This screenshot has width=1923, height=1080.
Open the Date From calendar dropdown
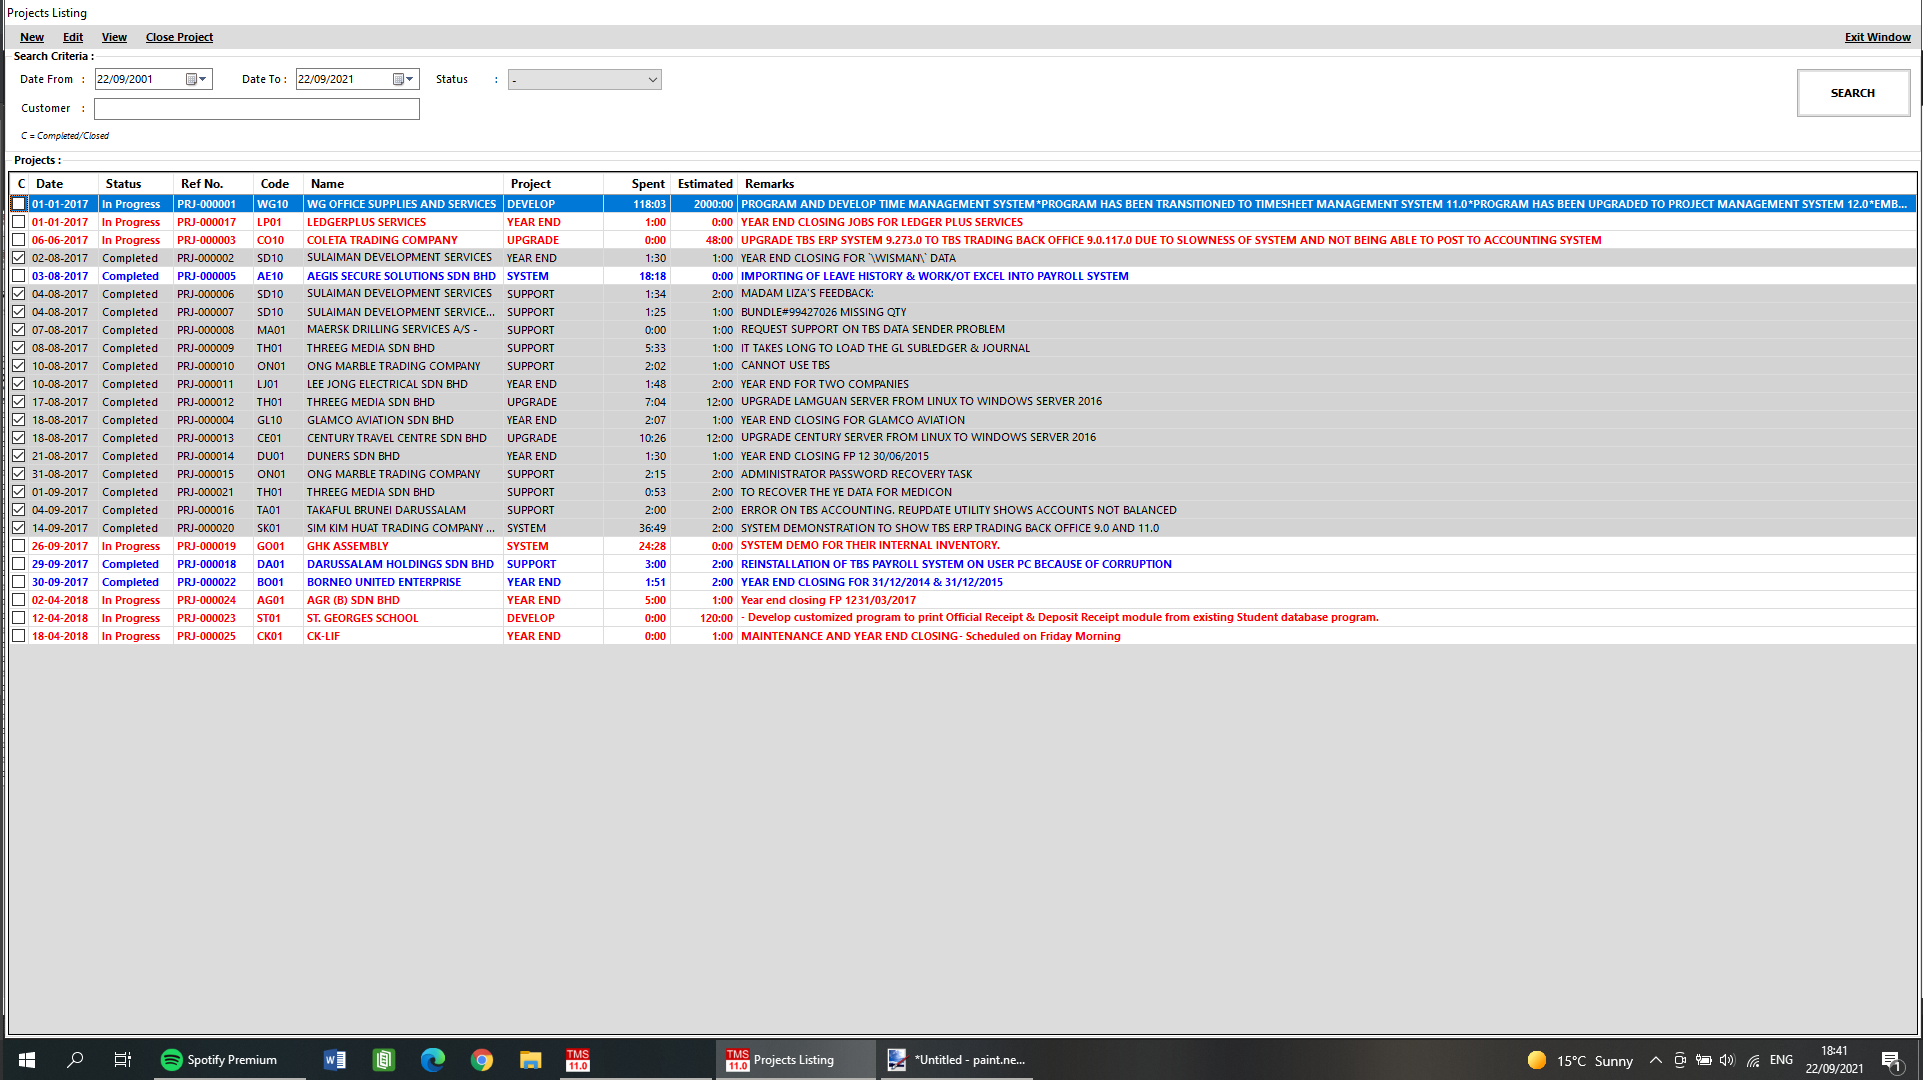[197, 79]
